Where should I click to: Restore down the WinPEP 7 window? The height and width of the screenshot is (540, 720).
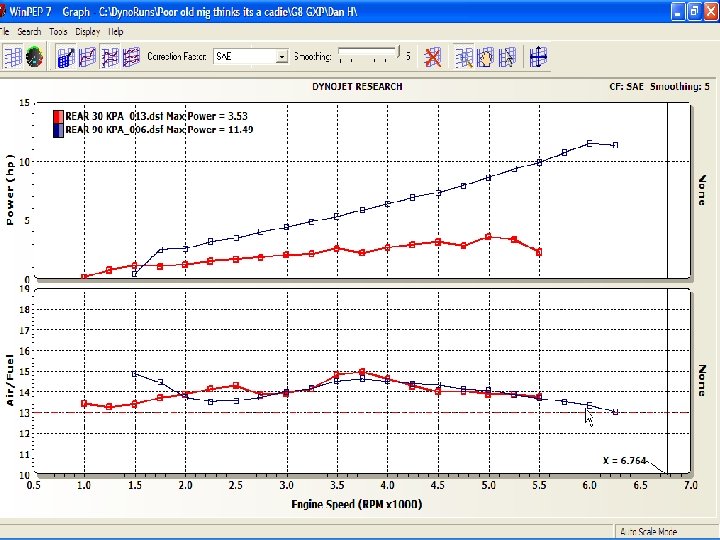(694, 11)
